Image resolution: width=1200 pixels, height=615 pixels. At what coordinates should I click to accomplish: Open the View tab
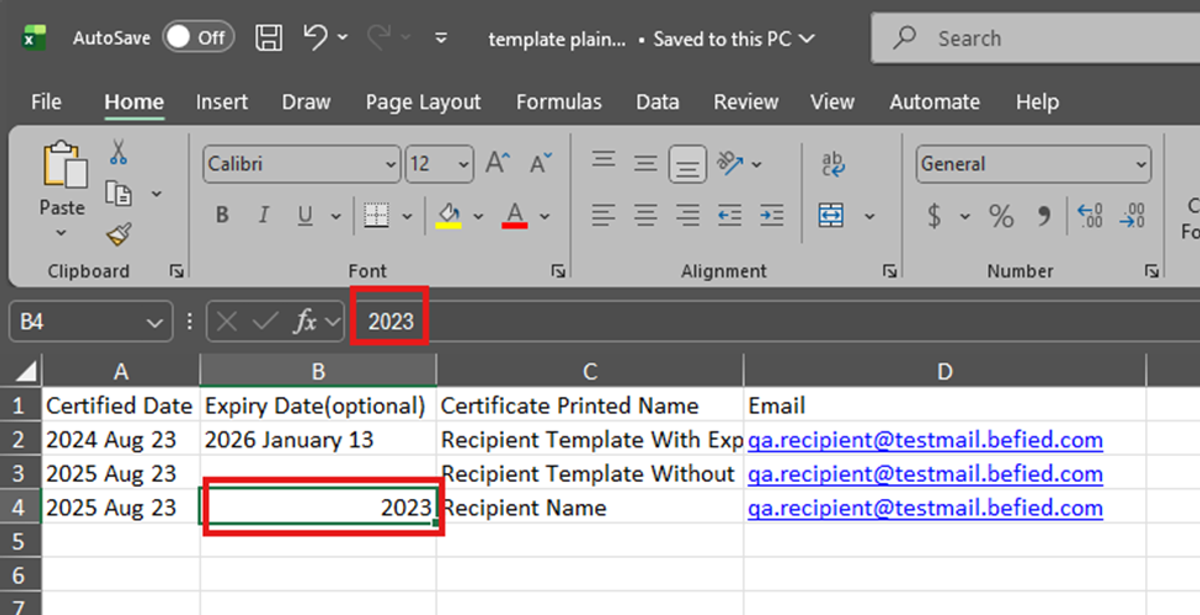[832, 102]
